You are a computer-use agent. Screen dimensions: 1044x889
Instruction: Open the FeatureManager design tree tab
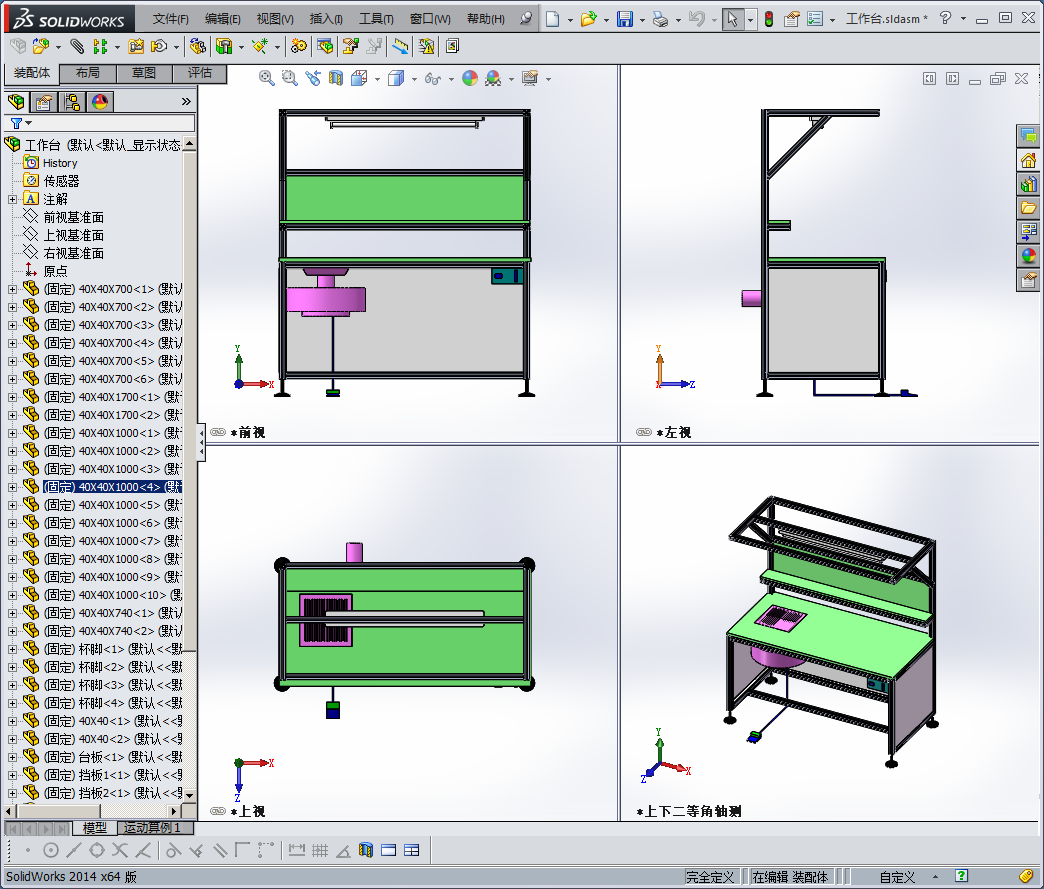tap(16, 102)
